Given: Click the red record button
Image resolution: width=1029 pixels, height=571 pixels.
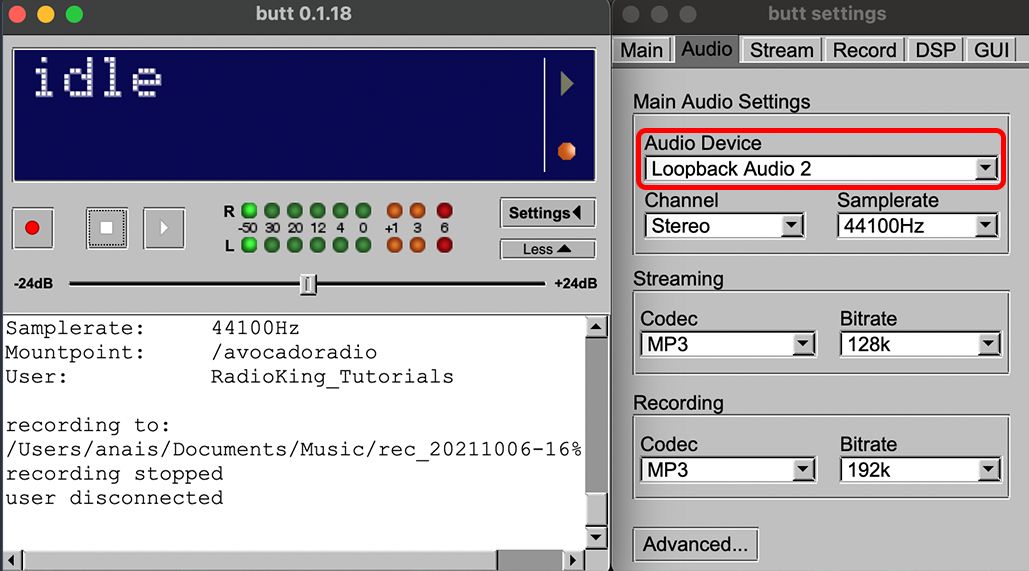Looking at the screenshot, I should (x=32, y=228).
